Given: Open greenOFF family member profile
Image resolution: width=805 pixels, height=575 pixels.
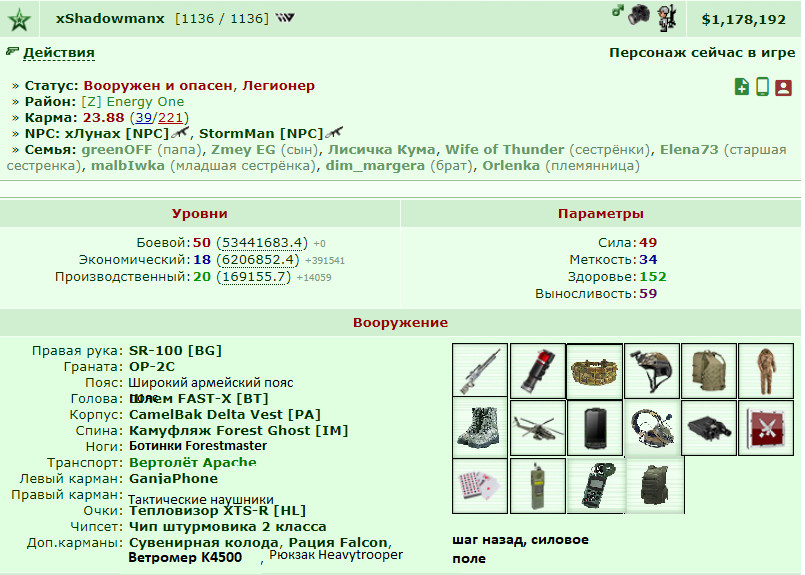Looking at the screenshot, I should pos(117,149).
